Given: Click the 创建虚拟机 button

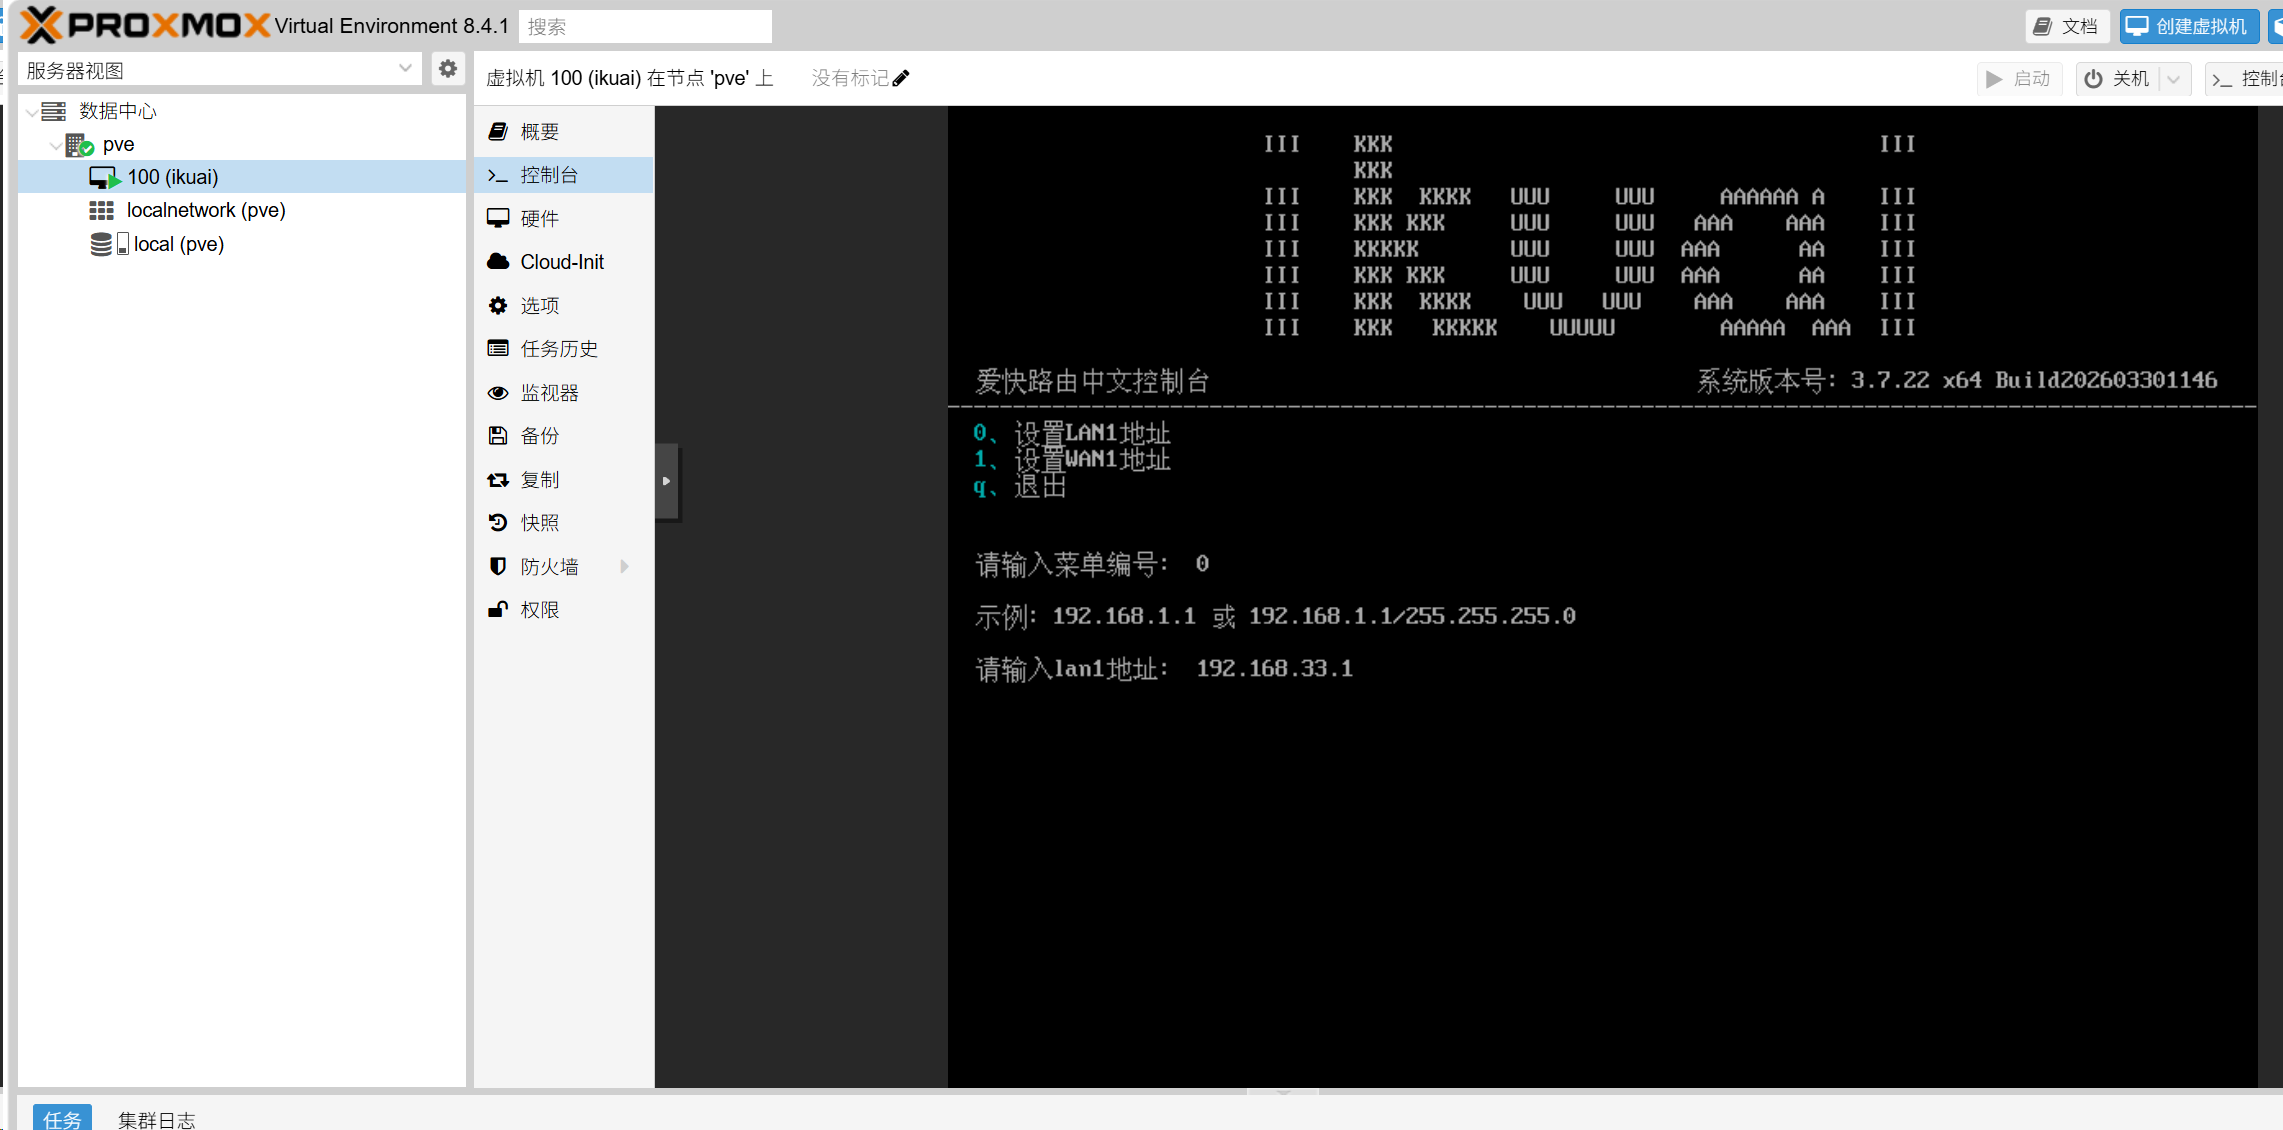Looking at the screenshot, I should pos(2188,26).
